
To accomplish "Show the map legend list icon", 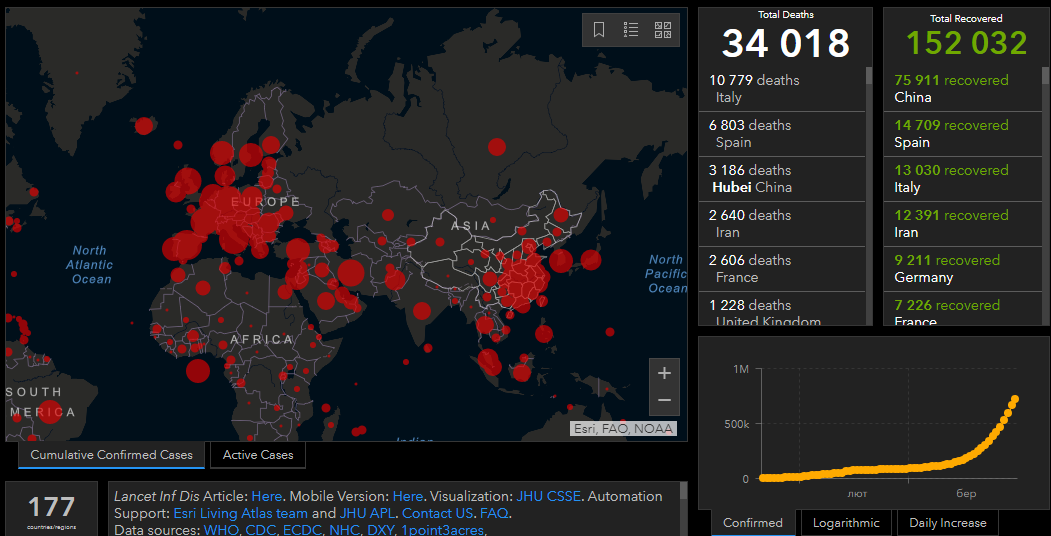I will 631,29.
